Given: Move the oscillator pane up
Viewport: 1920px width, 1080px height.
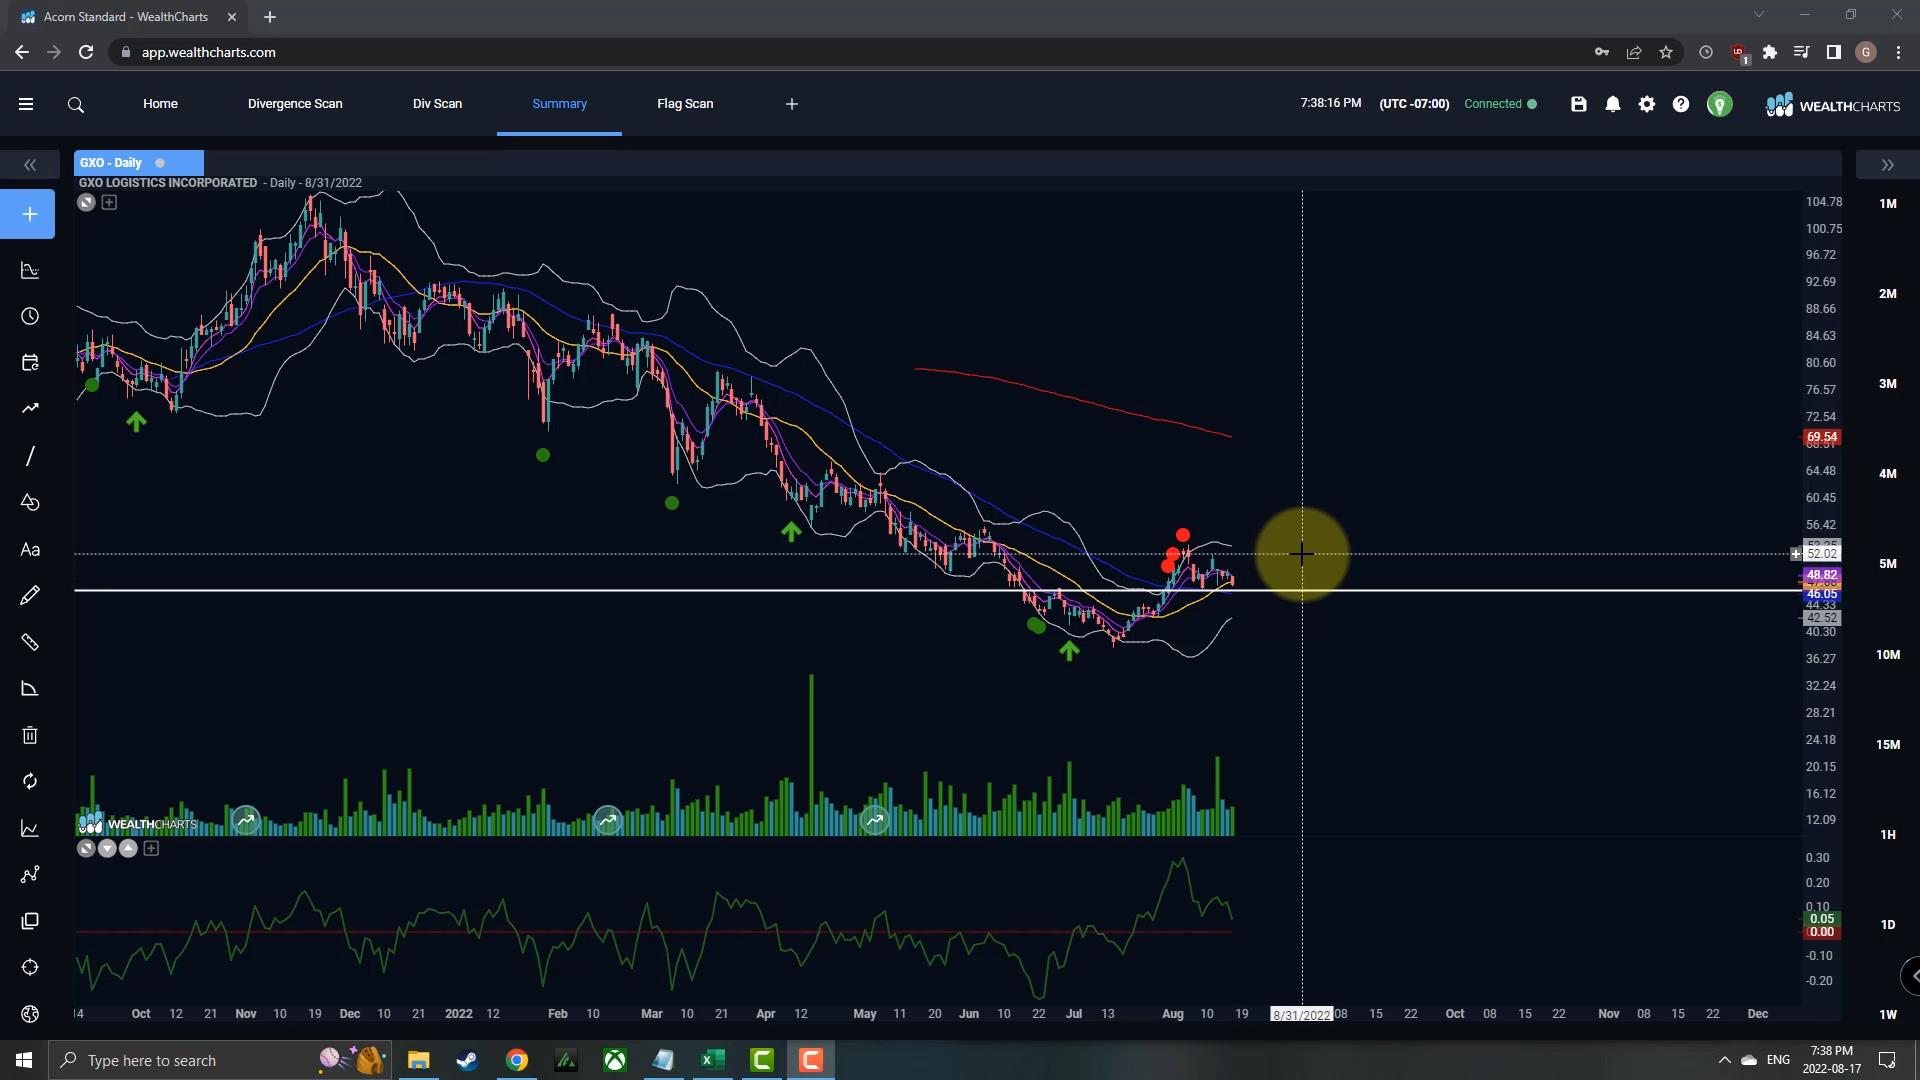Looking at the screenshot, I should [128, 848].
